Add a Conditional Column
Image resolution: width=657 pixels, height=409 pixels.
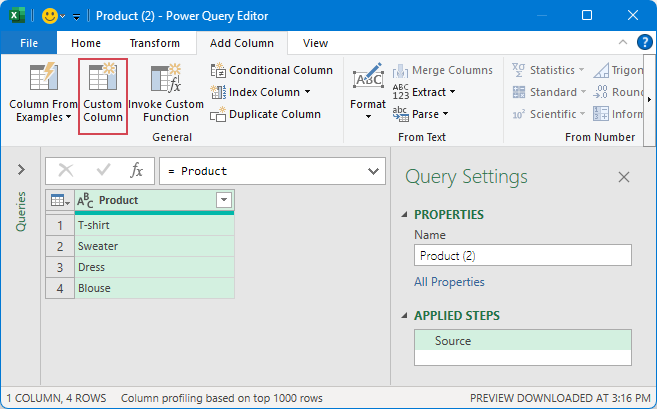[x=272, y=70]
